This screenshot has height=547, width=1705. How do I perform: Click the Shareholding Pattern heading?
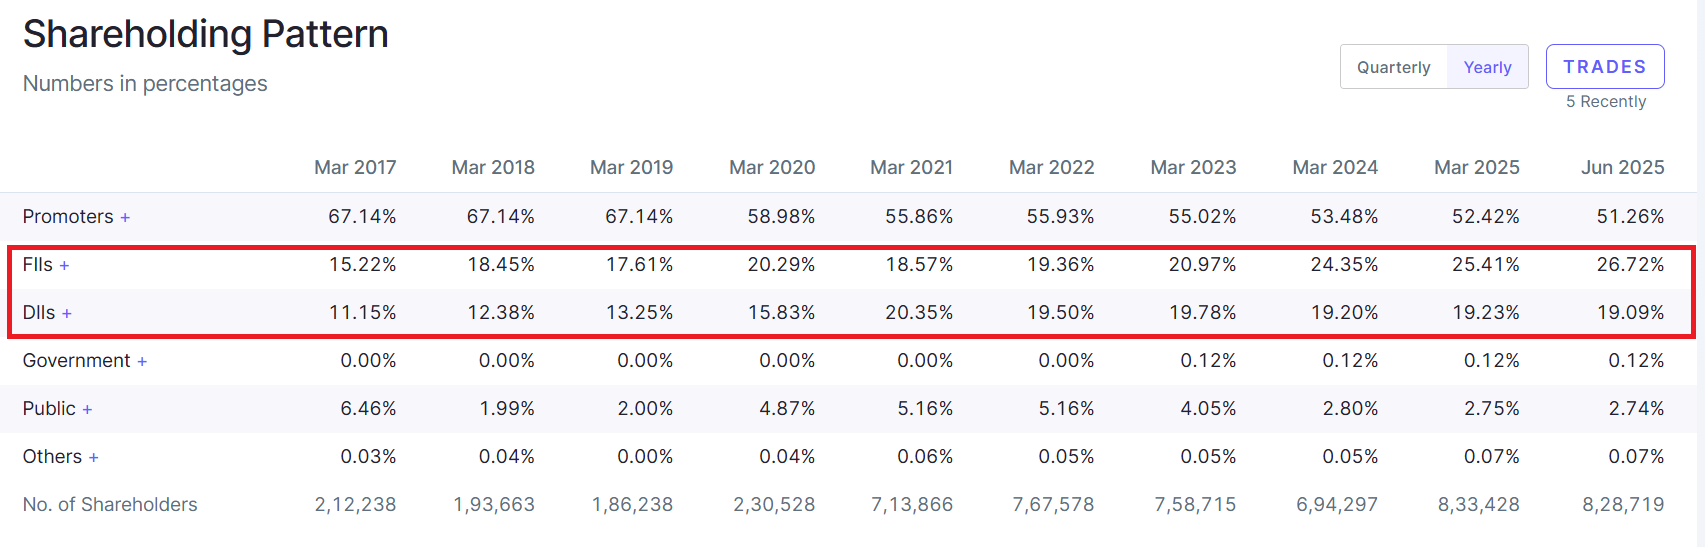pyautogui.click(x=205, y=34)
